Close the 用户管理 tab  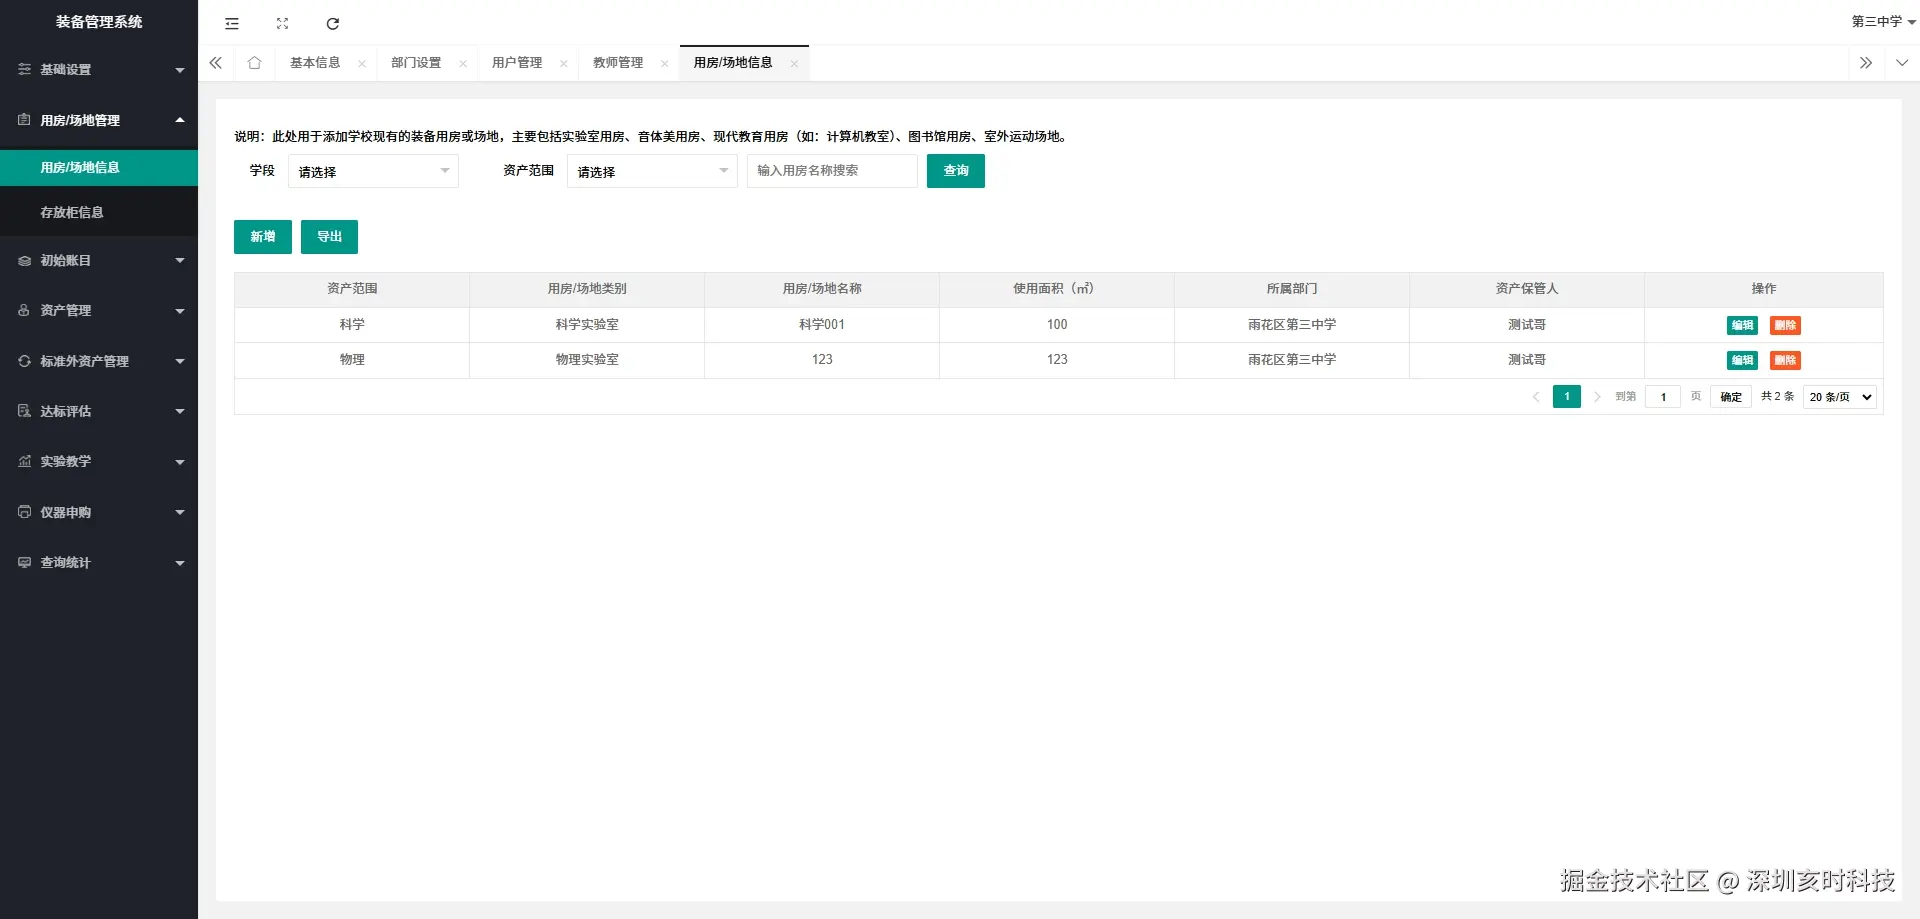click(x=564, y=63)
